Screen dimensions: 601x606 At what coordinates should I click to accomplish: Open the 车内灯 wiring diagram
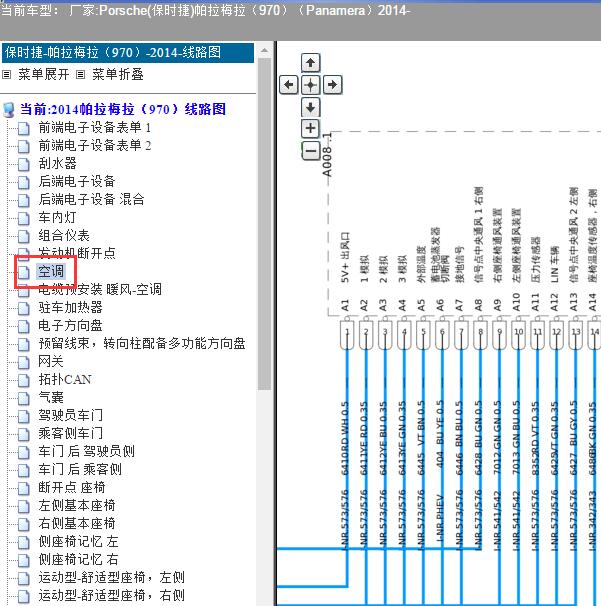tap(57, 218)
